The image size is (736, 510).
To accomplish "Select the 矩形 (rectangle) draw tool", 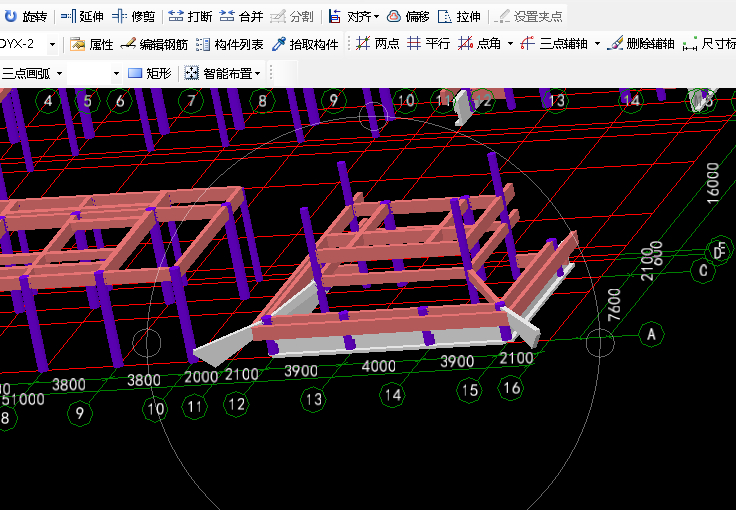I will pos(150,73).
